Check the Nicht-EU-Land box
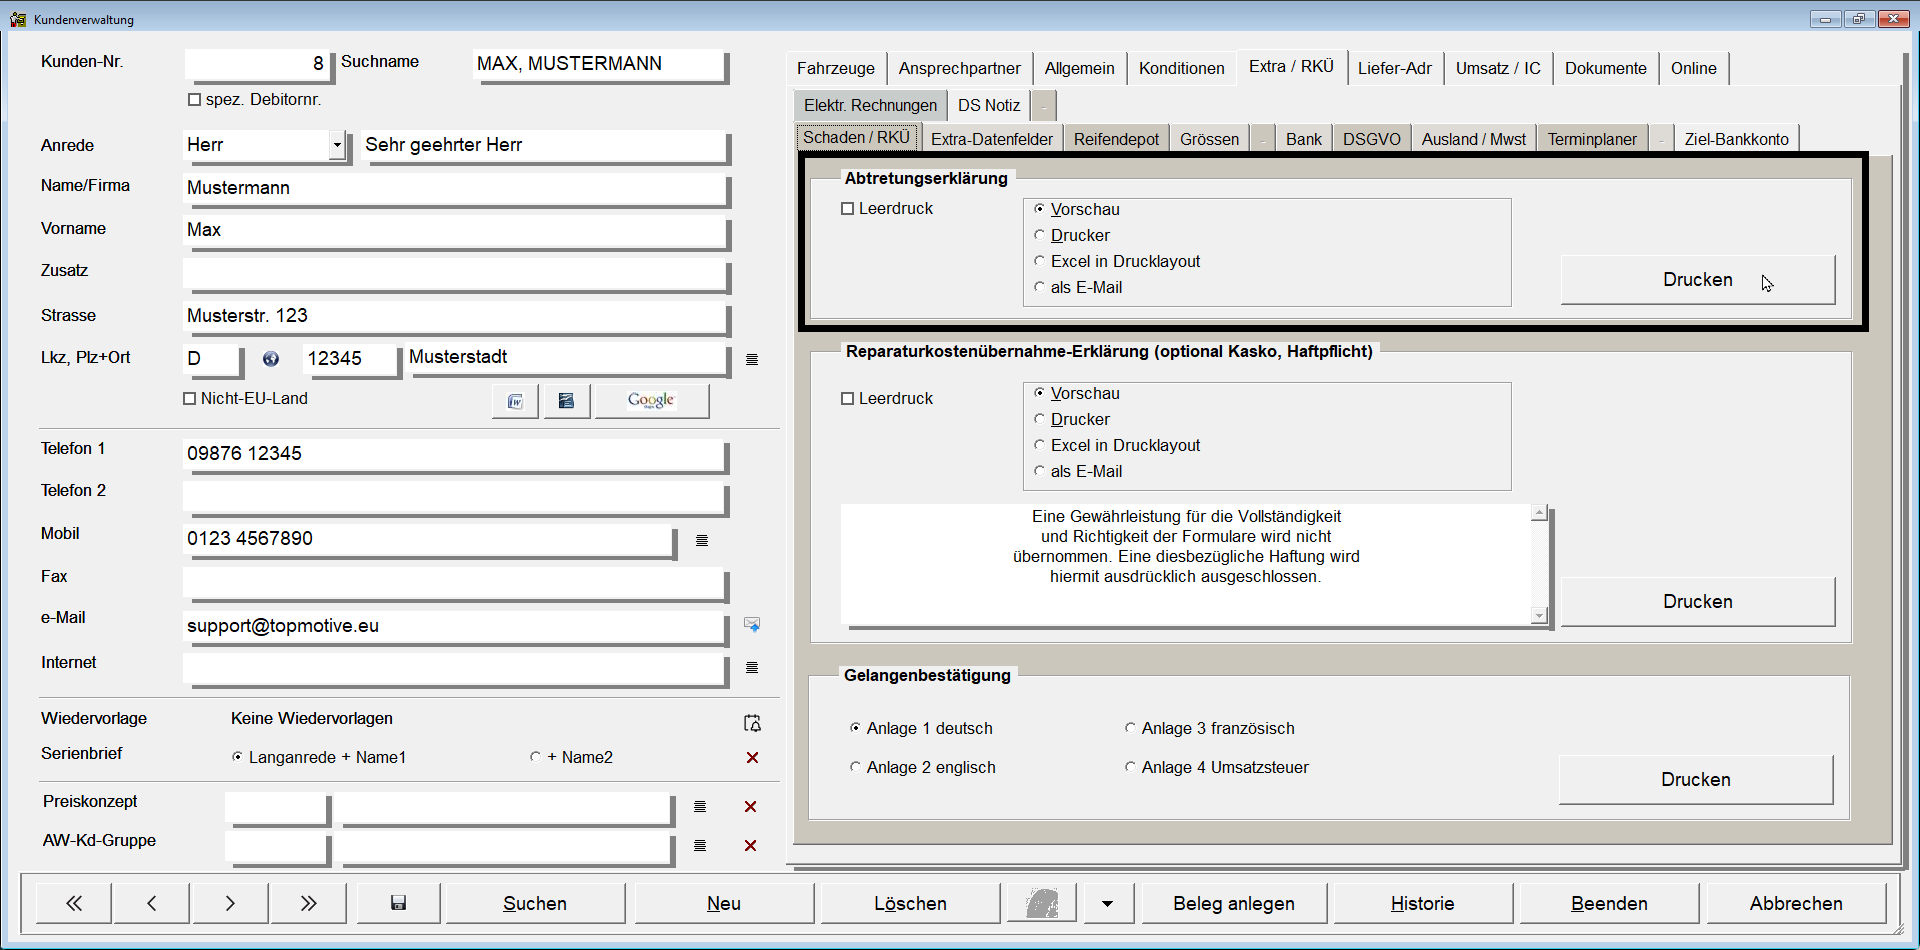Image resolution: width=1920 pixels, height=950 pixels. tap(190, 398)
